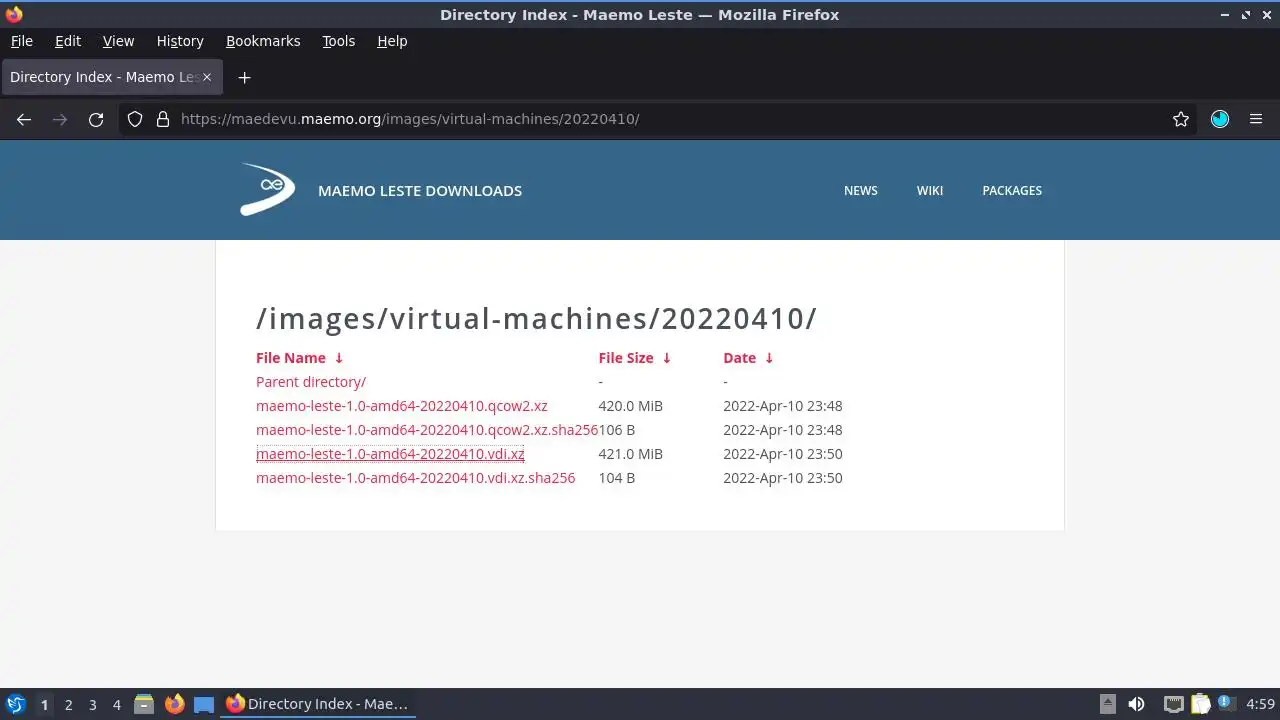Screen dimensions: 1280x720
Task: Open the Firefox account profile icon
Action: click(x=1220, y=119)
